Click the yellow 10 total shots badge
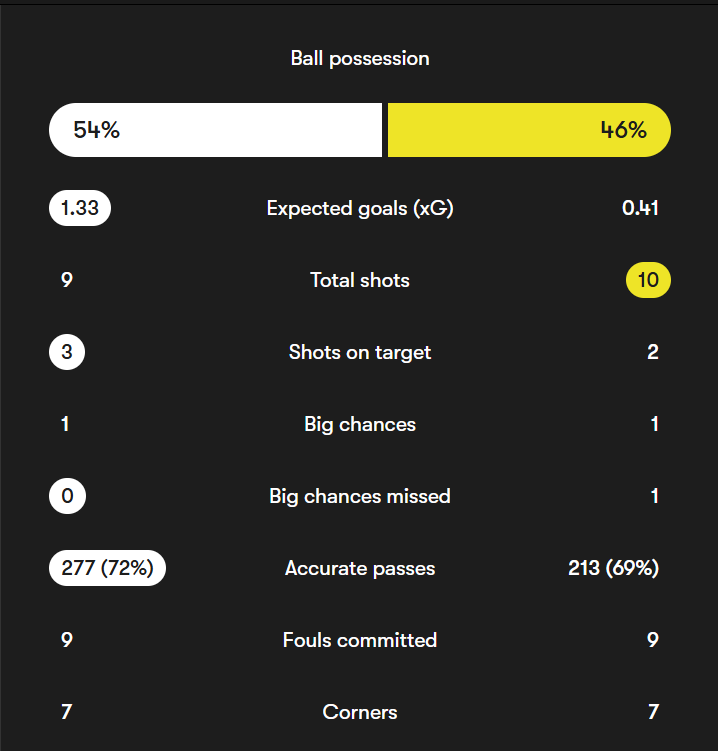718x751 pixels. pyautogui.click(x=648, y=280)
